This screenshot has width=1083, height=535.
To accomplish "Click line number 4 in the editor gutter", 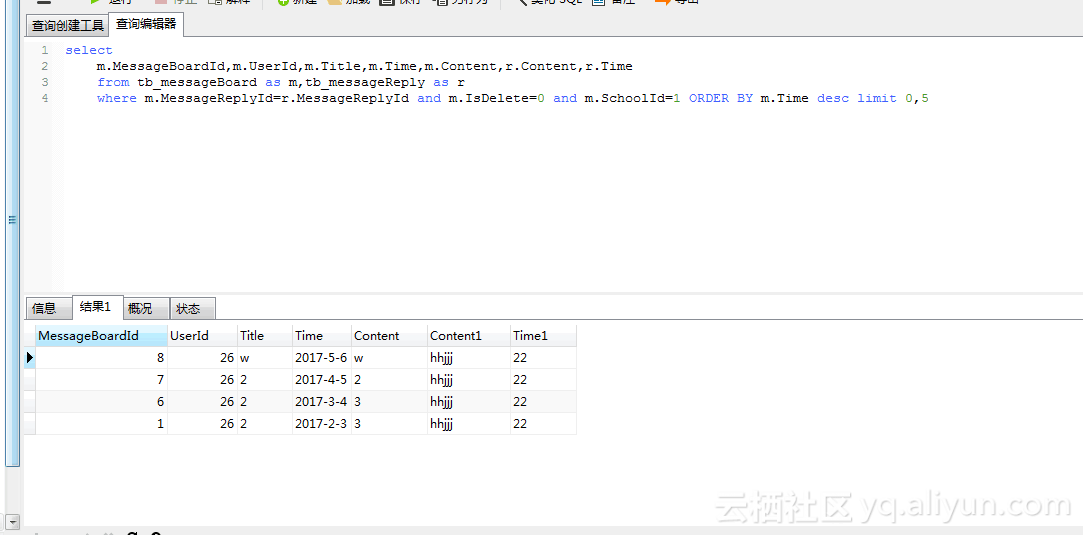I will [x=44, y=98].
